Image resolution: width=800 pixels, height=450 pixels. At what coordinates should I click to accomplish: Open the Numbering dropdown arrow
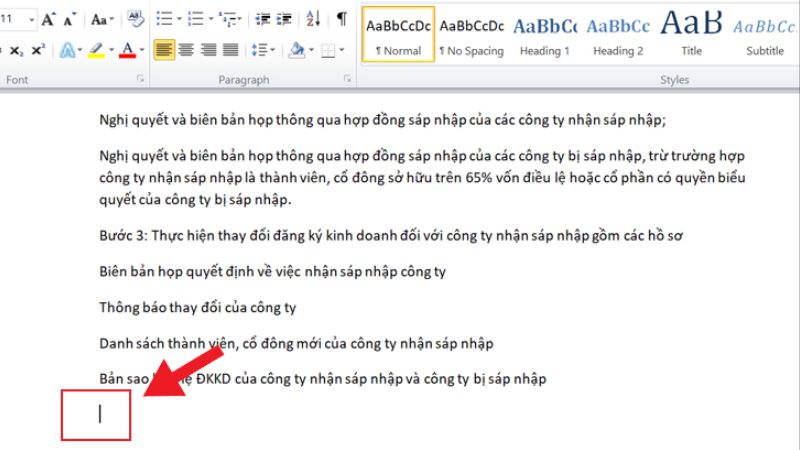tap(210, 20)
